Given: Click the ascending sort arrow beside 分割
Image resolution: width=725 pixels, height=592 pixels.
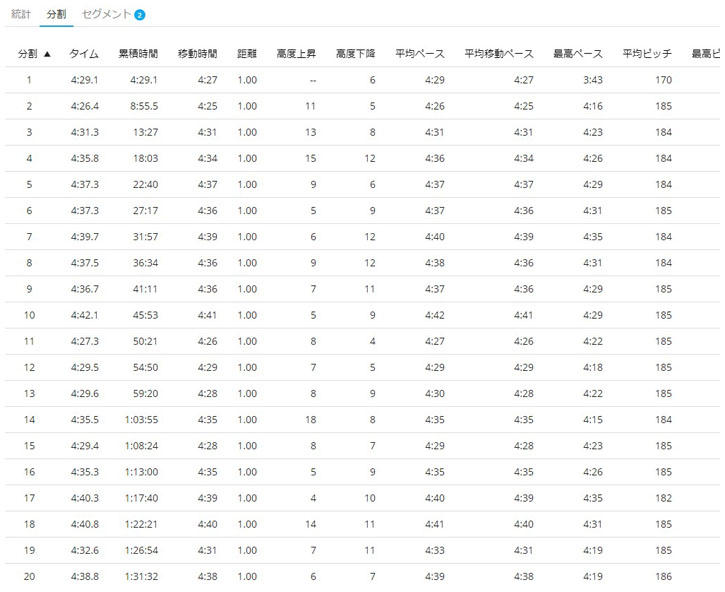Looking at the screenshot, I should pyautogui.click(x=47, y=54).
